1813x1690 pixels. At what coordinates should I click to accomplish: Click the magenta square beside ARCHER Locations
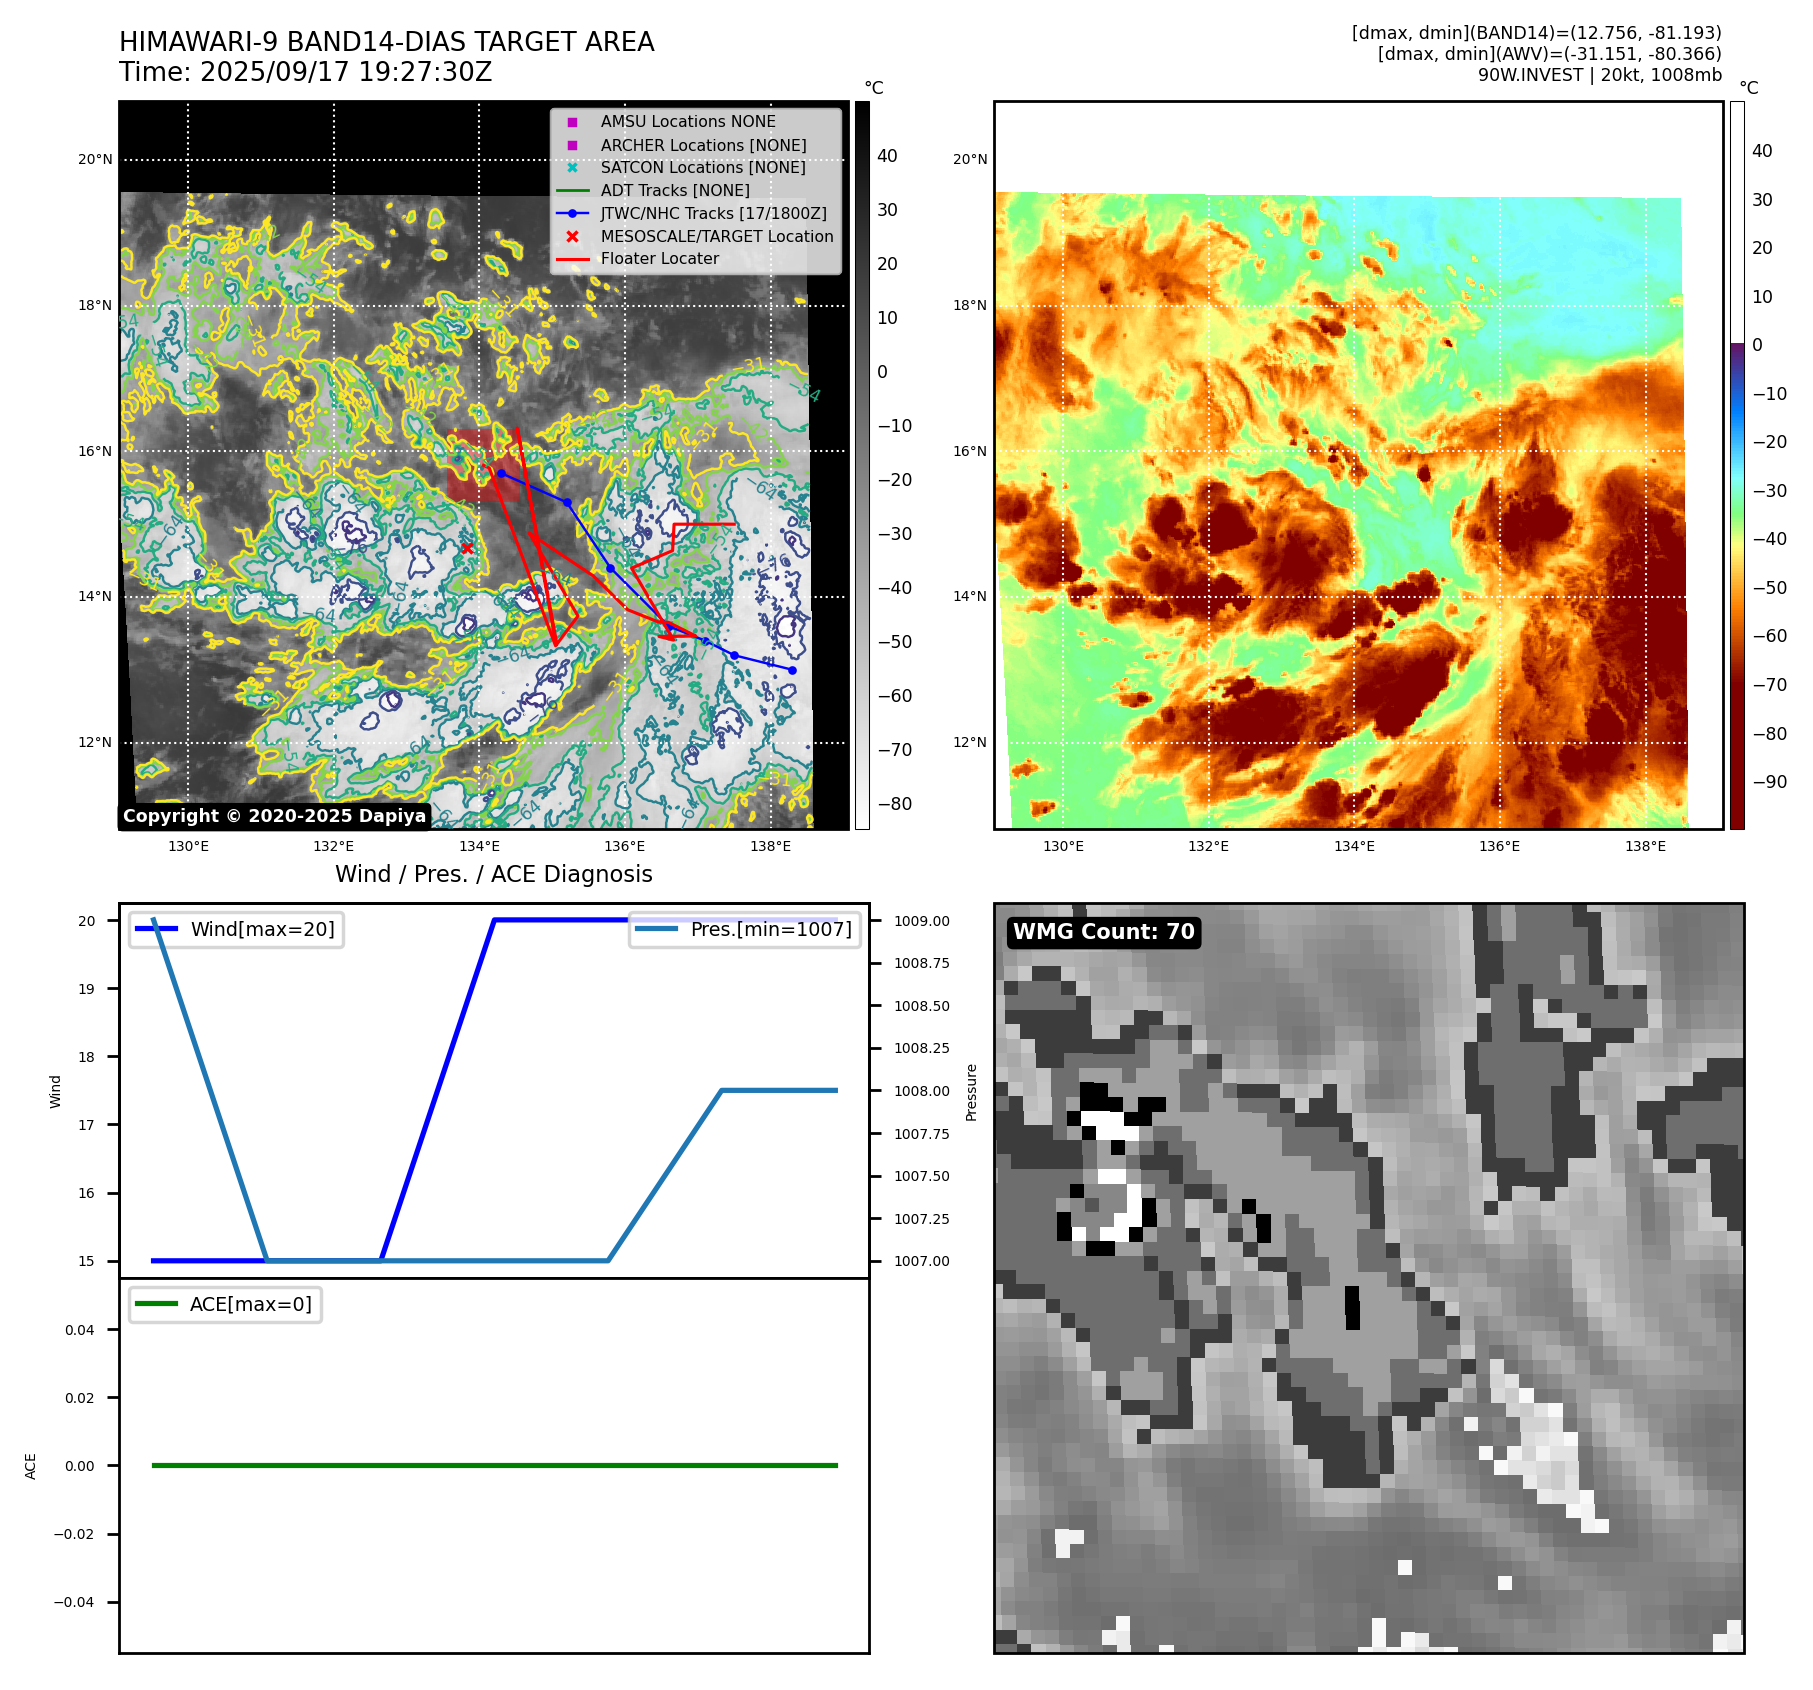[572, 145]
